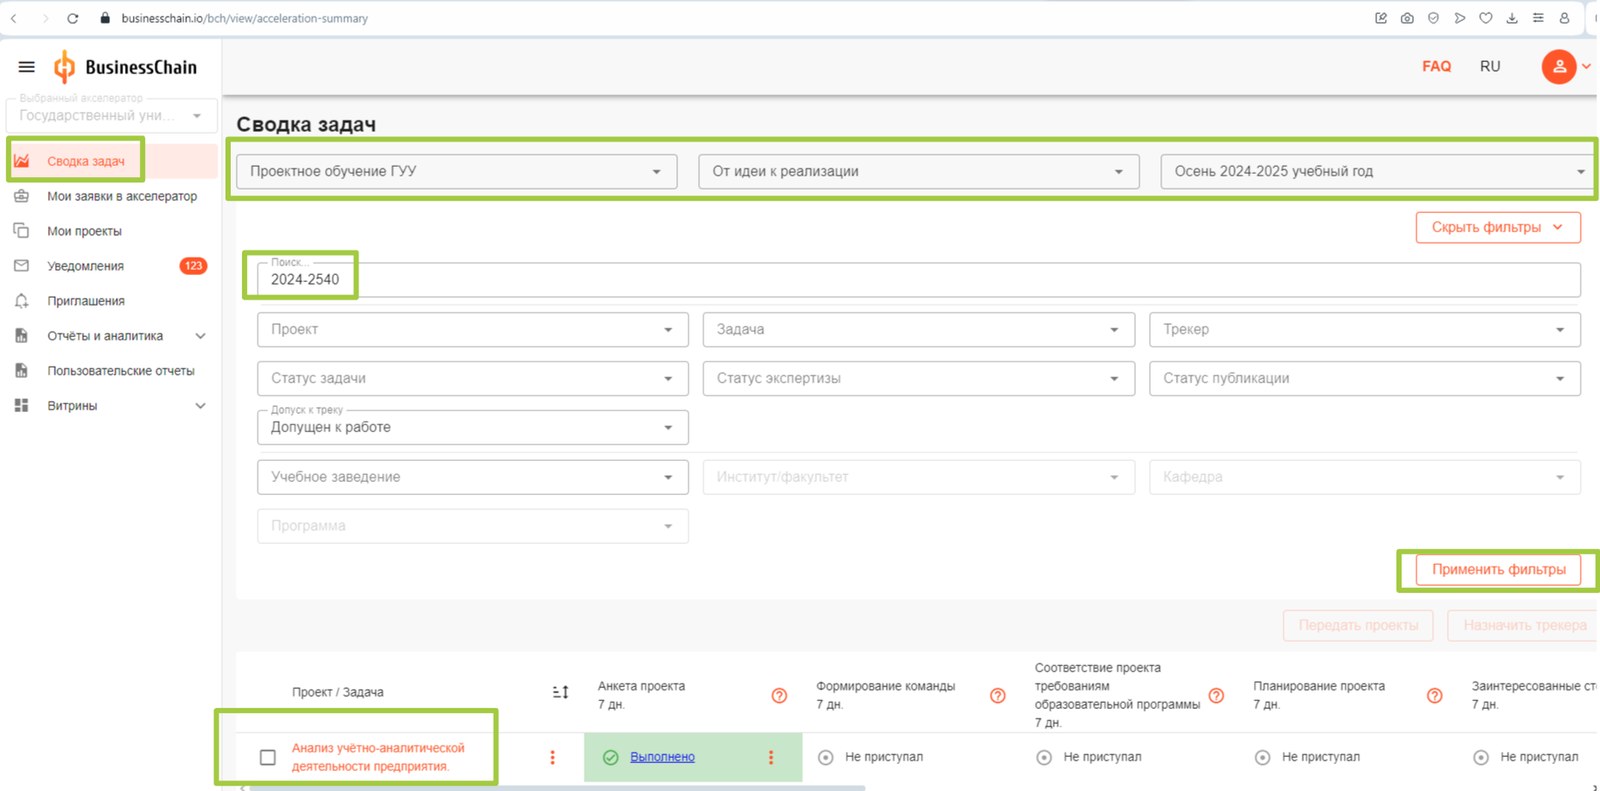Go back in browser history
Viewport: 1600px width, 791px height.
click(x=14, y=18)
